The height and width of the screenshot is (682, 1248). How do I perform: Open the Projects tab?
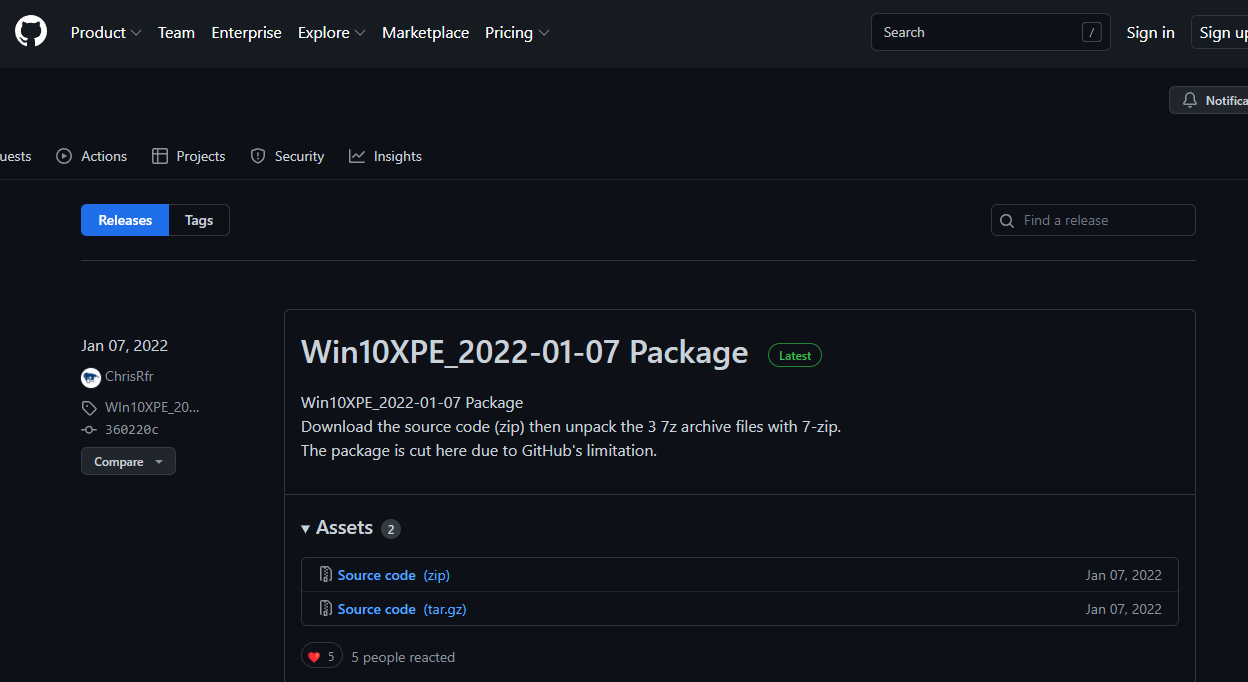[x=188, y=156]
